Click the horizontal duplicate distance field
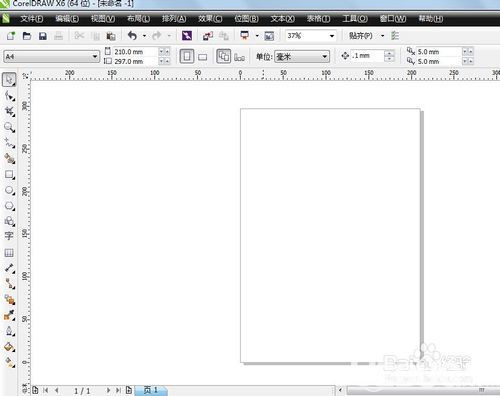The height and width of the screenshot is (396, 500). pos(439,52)
